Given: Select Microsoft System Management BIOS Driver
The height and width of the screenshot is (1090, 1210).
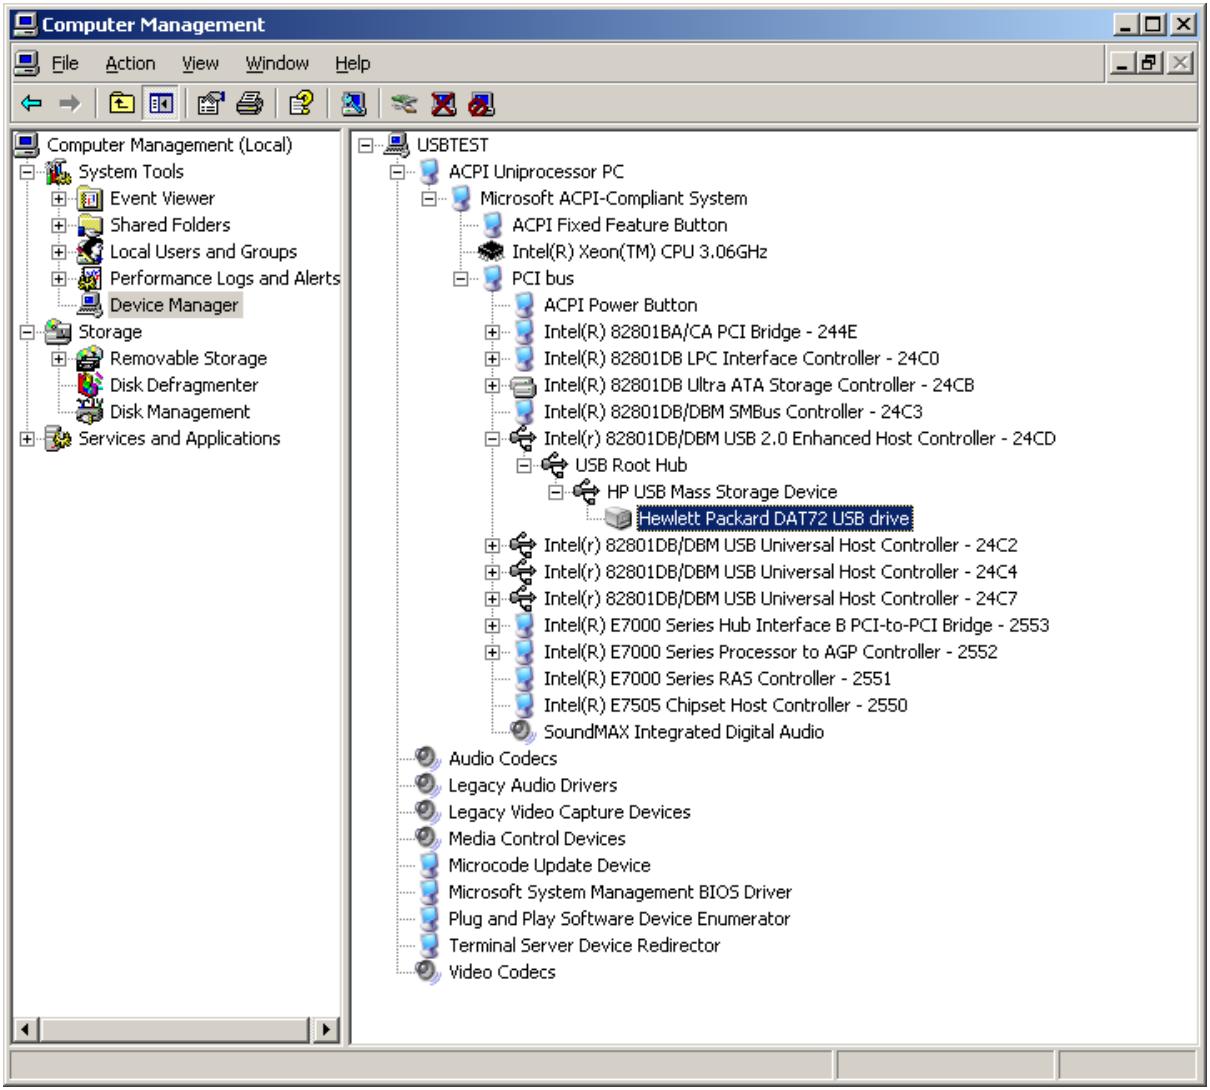Looking at the screenshot, I should 620,892.
